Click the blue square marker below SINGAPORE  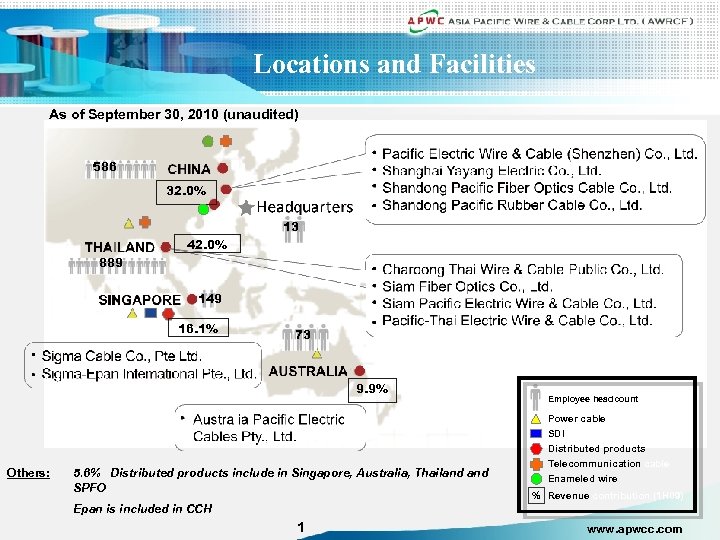pos(151,313)
